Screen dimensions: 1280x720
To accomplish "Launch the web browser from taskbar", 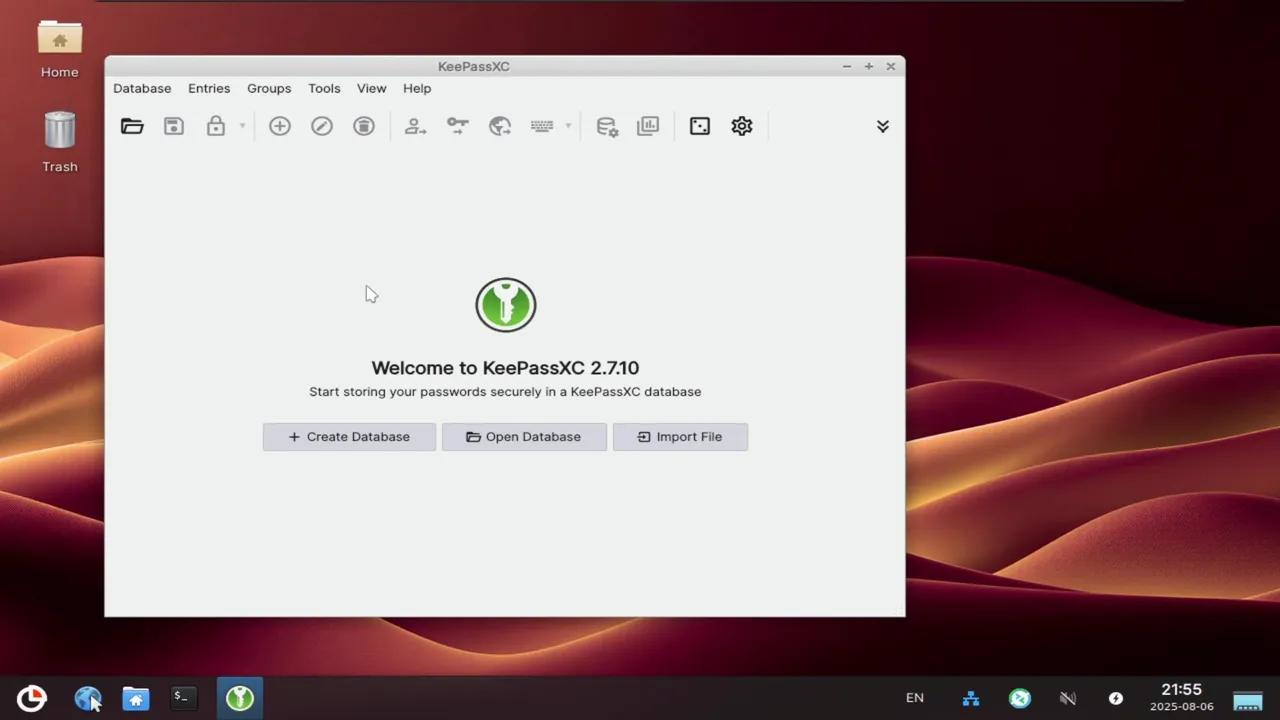I will (x=88, y=698).
